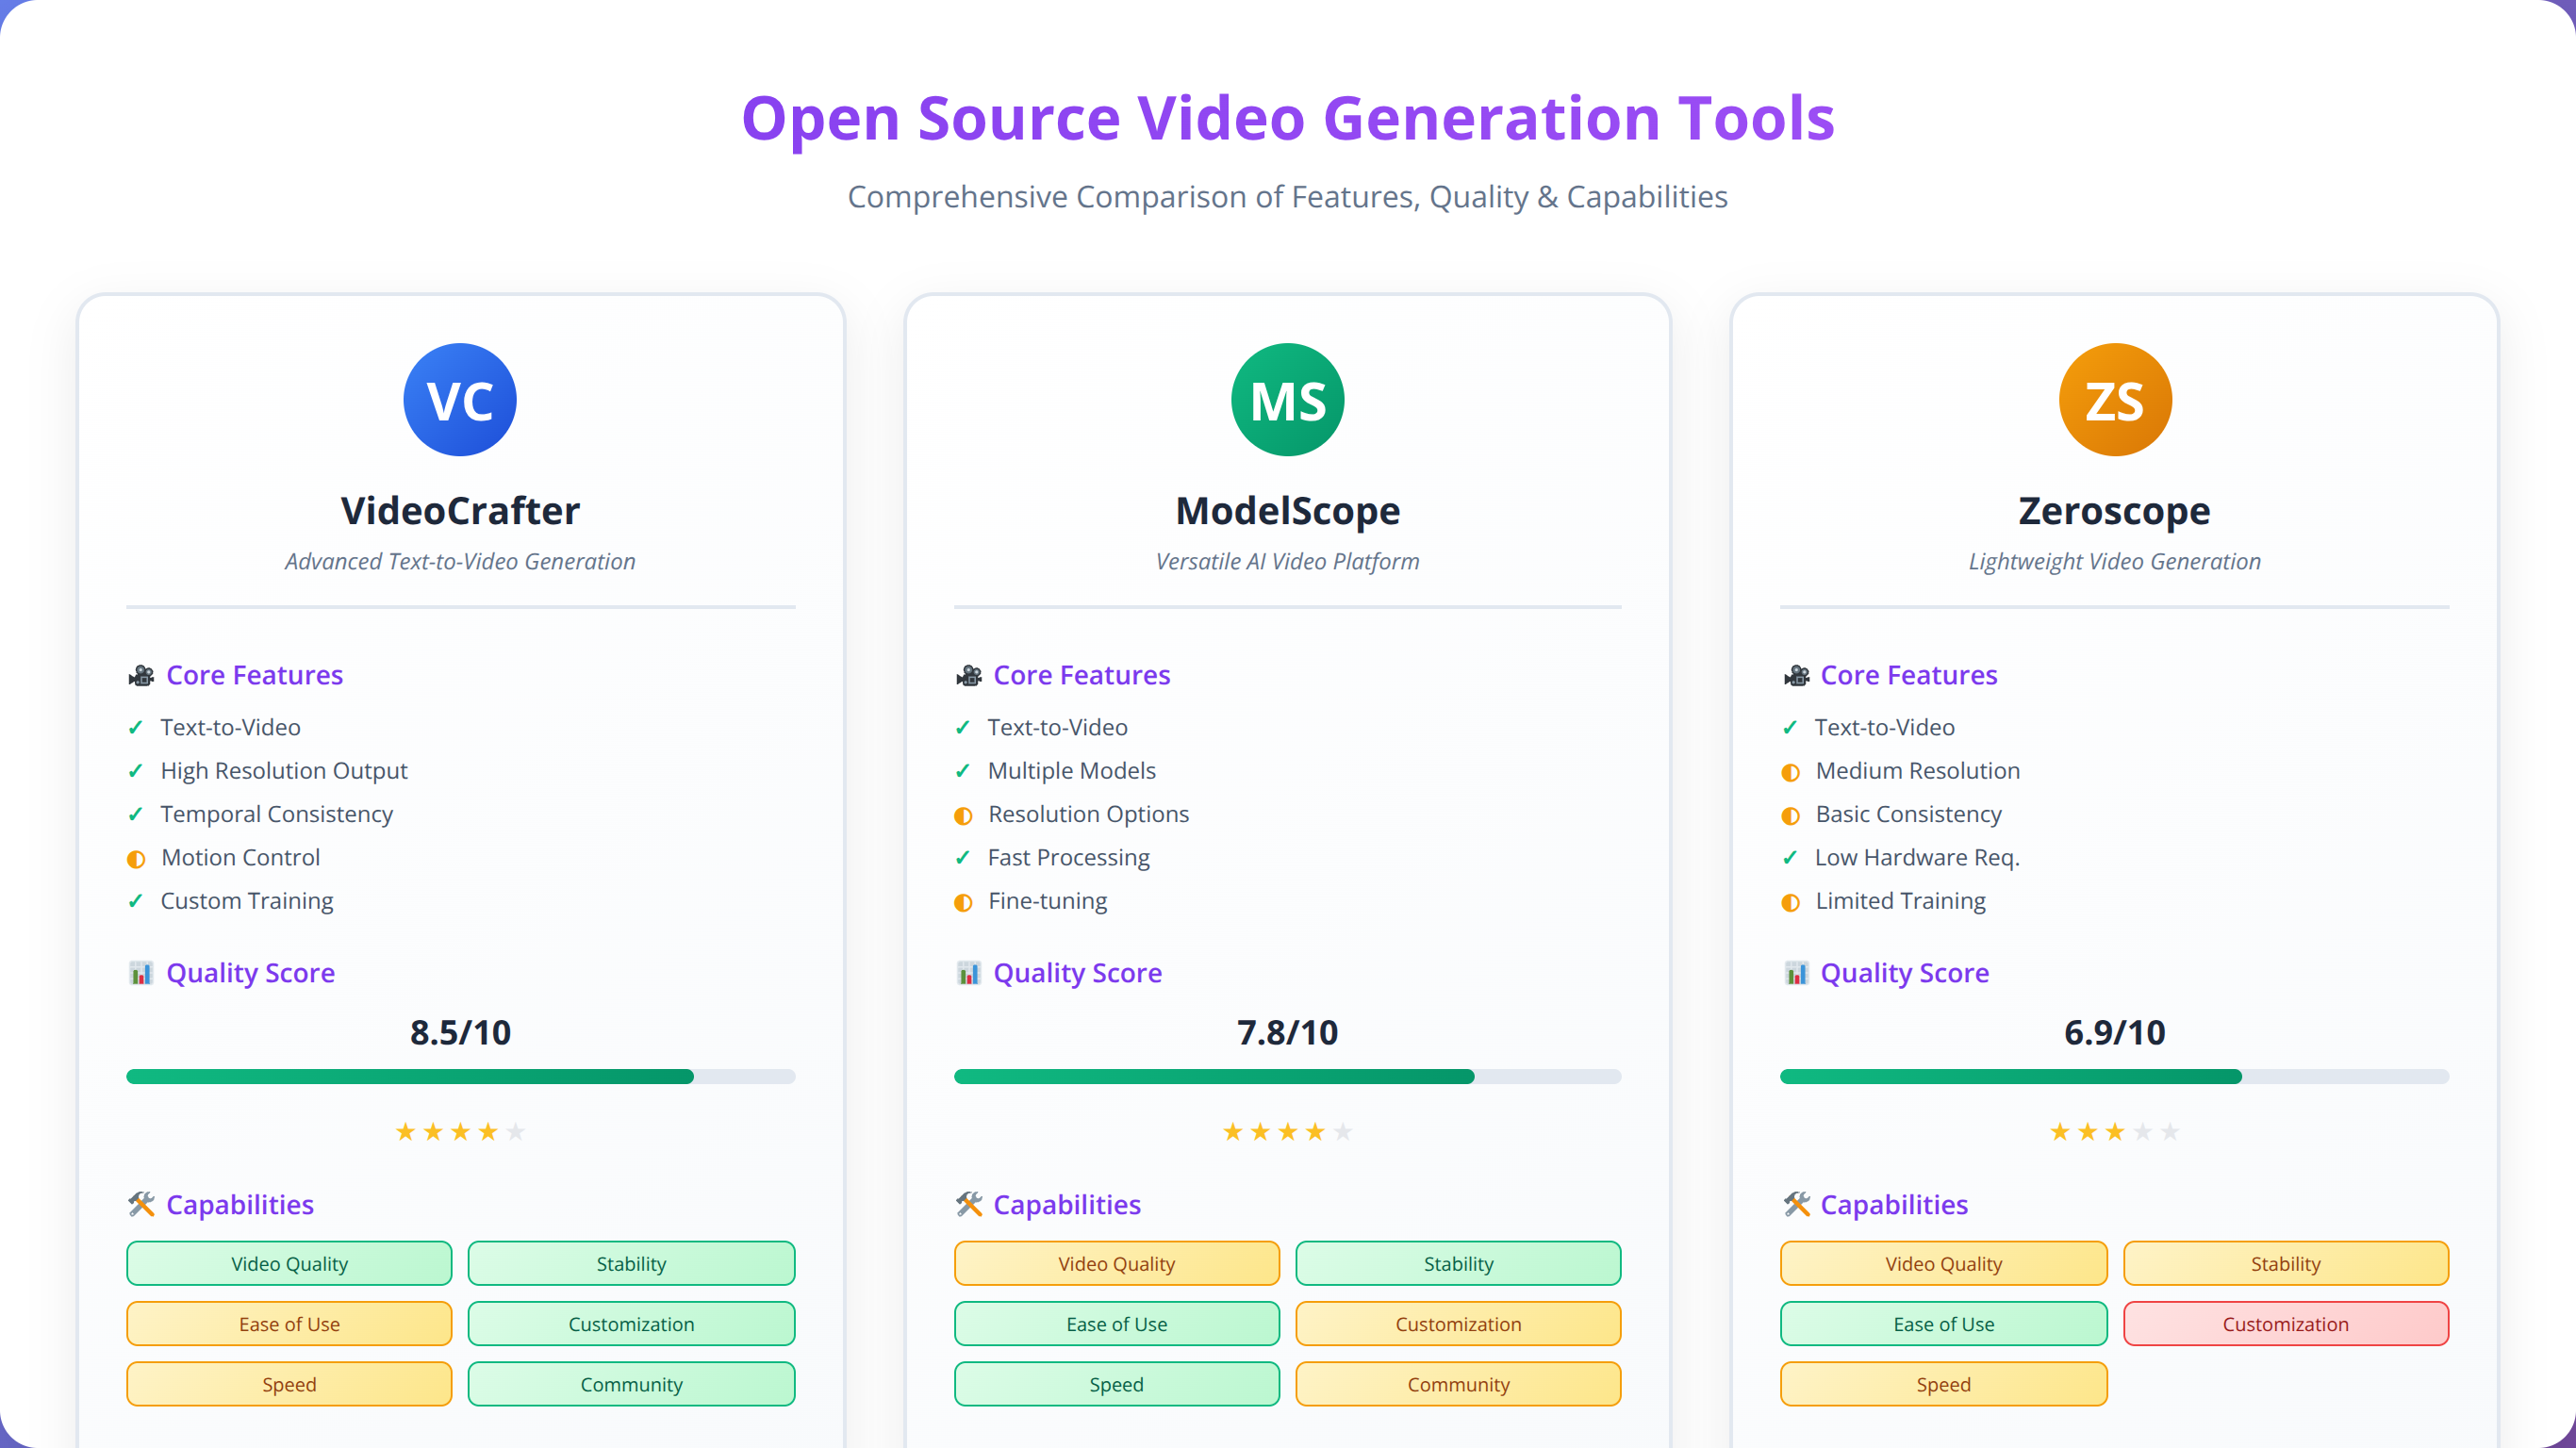
Task: Click the half-circle icon next to Motion Control
Action: pos(136,859)
